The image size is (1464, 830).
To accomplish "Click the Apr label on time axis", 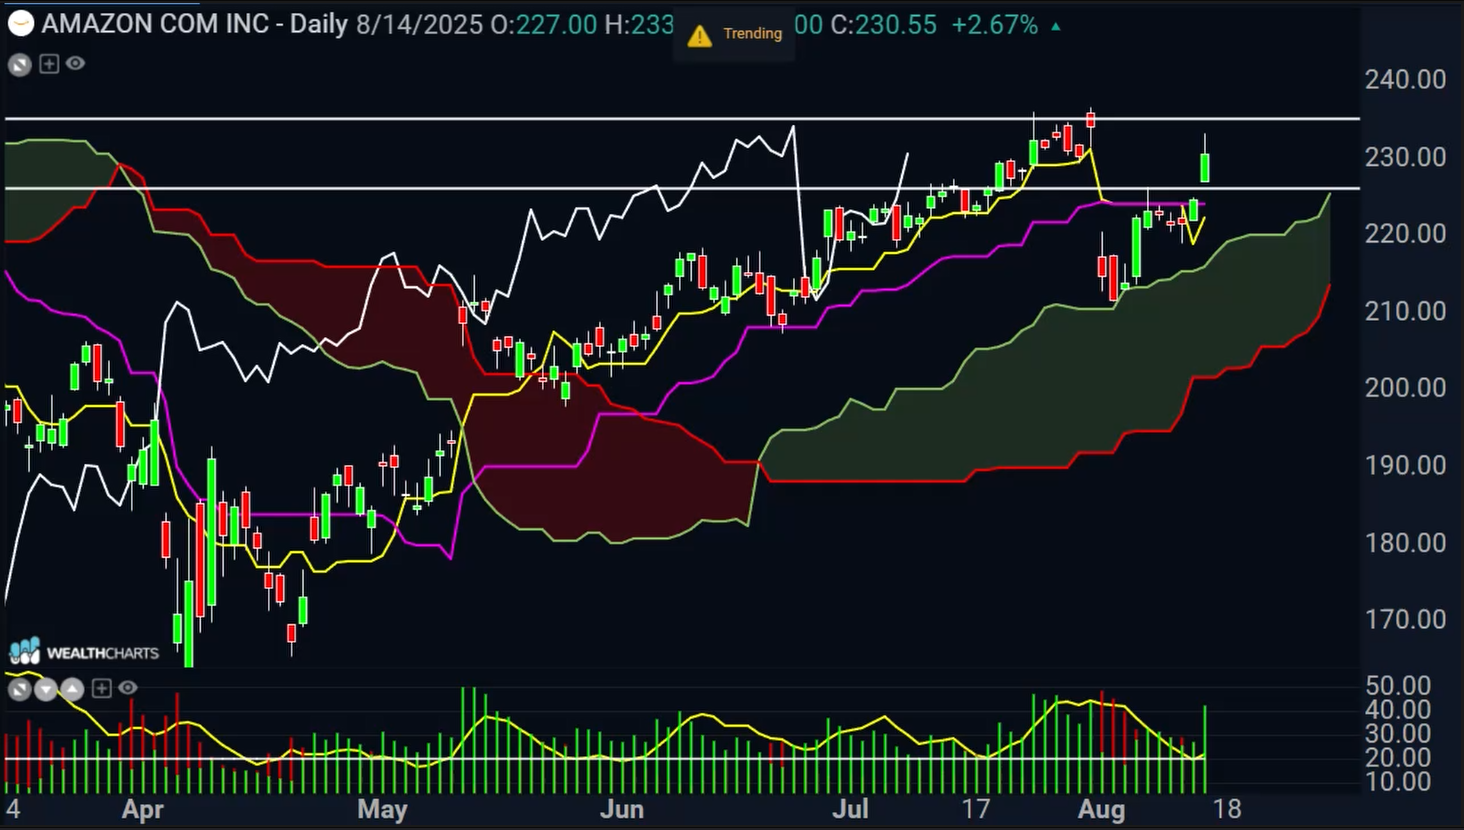I will (143, 809).
